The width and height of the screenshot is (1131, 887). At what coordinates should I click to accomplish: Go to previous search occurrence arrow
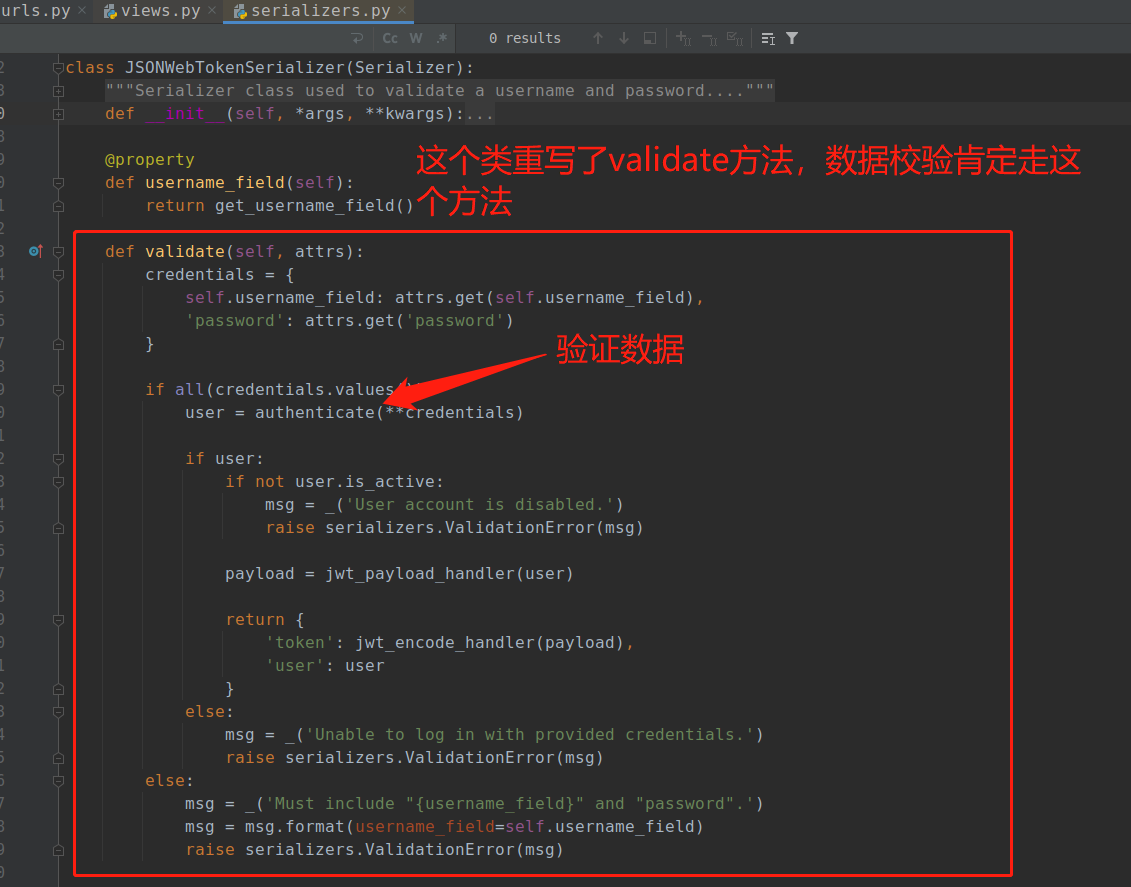tap(598, 38)
